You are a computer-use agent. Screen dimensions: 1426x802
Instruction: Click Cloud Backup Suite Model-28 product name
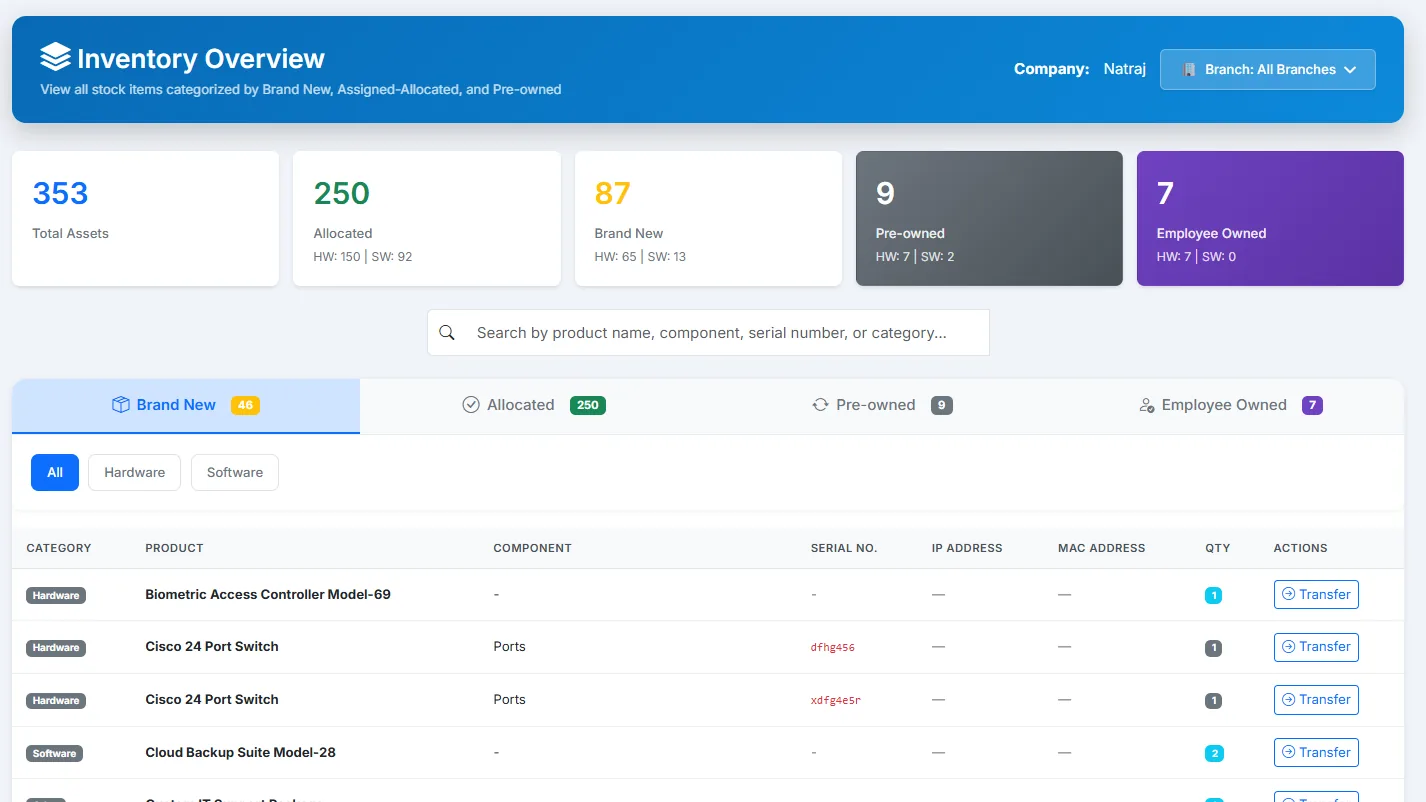click(240, 752)
